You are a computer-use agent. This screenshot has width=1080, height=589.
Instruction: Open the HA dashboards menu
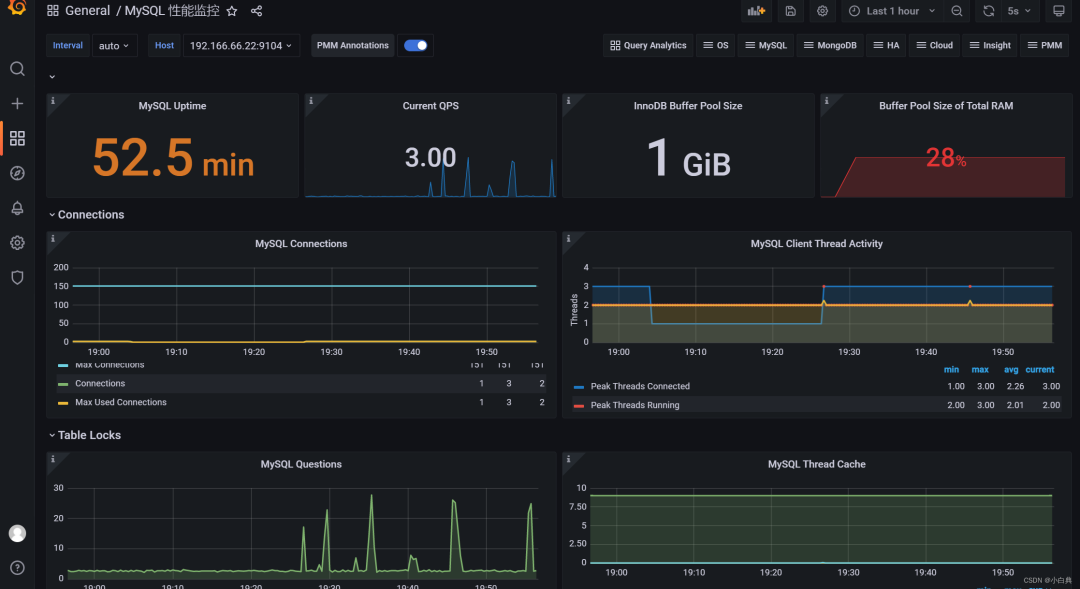[x=886, y=45]
